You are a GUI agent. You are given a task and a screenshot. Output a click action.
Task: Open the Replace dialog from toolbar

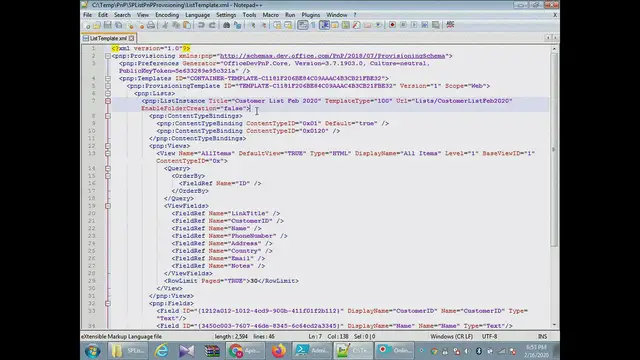pyautogui.click(x=237, y=25)
